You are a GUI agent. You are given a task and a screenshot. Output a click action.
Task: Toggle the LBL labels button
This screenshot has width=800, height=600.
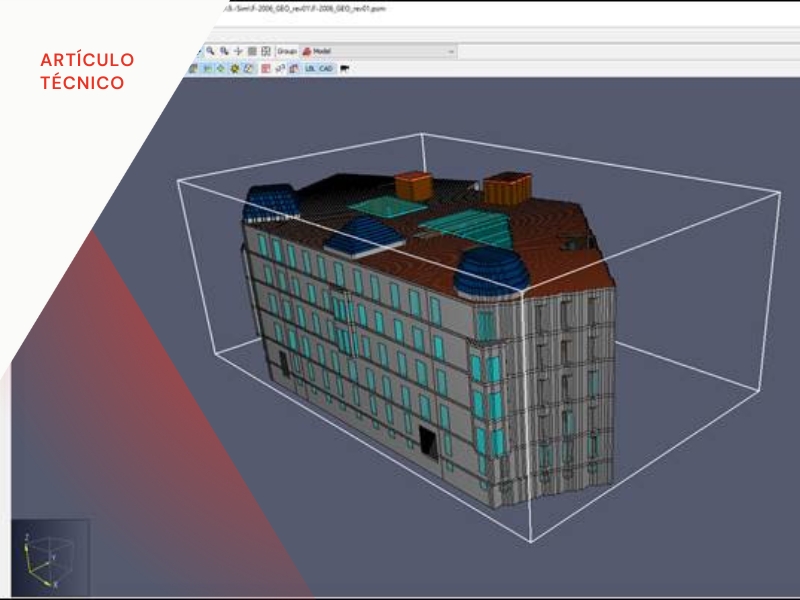(x=310, y=69)
